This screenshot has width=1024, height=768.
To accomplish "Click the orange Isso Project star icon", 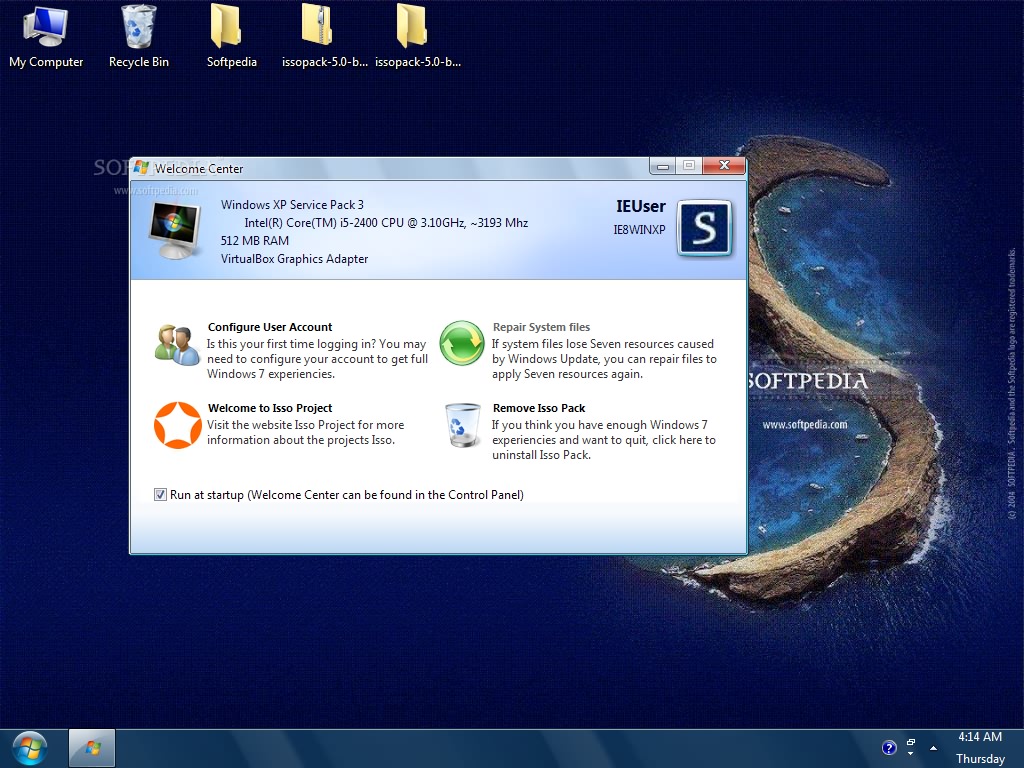I will click(178, 425).
